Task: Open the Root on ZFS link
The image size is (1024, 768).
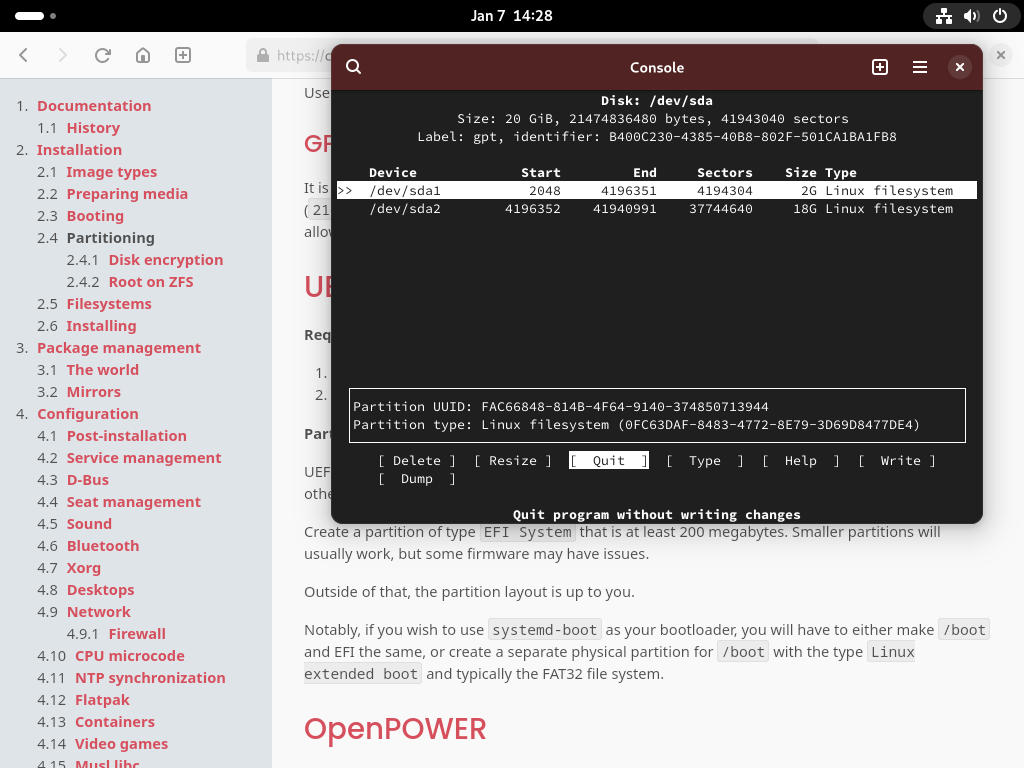Action: point(151,282)
